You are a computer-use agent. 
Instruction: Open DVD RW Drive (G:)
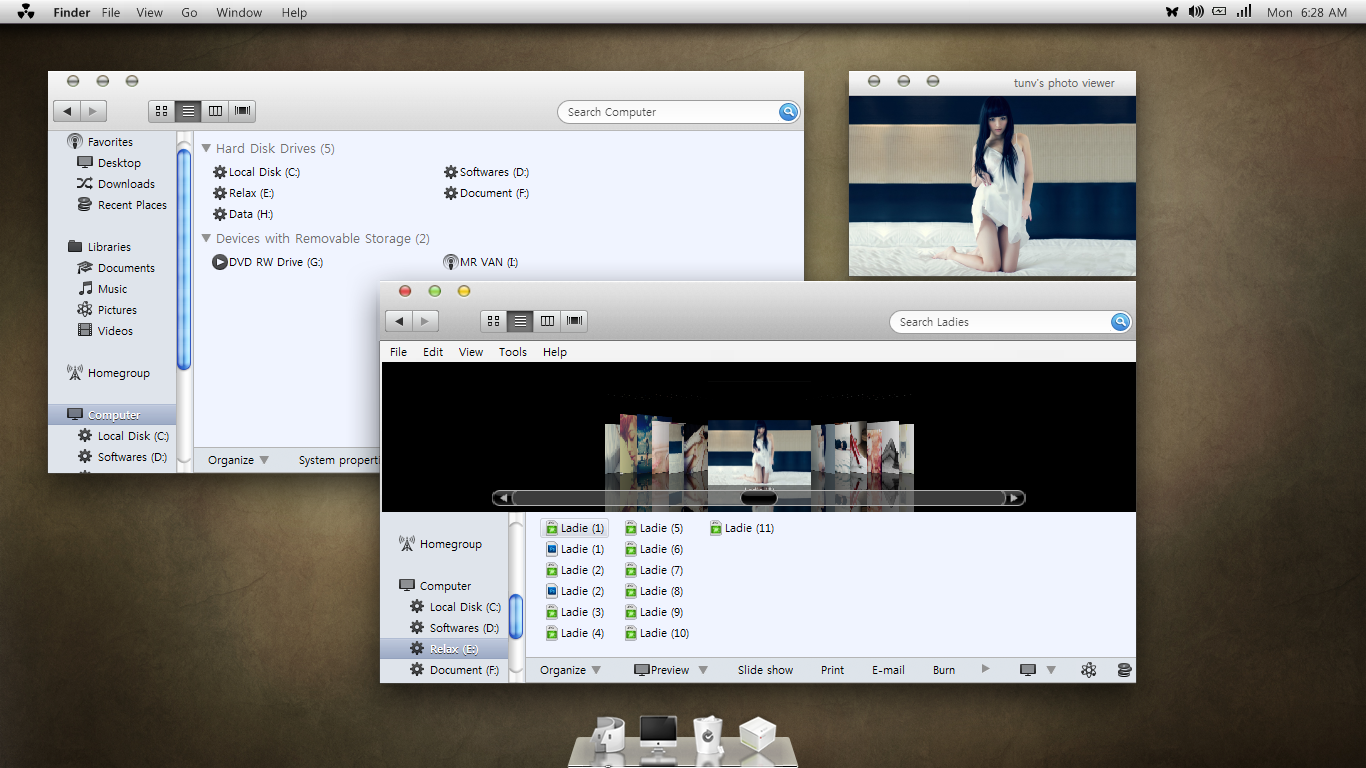click(268, 262)
